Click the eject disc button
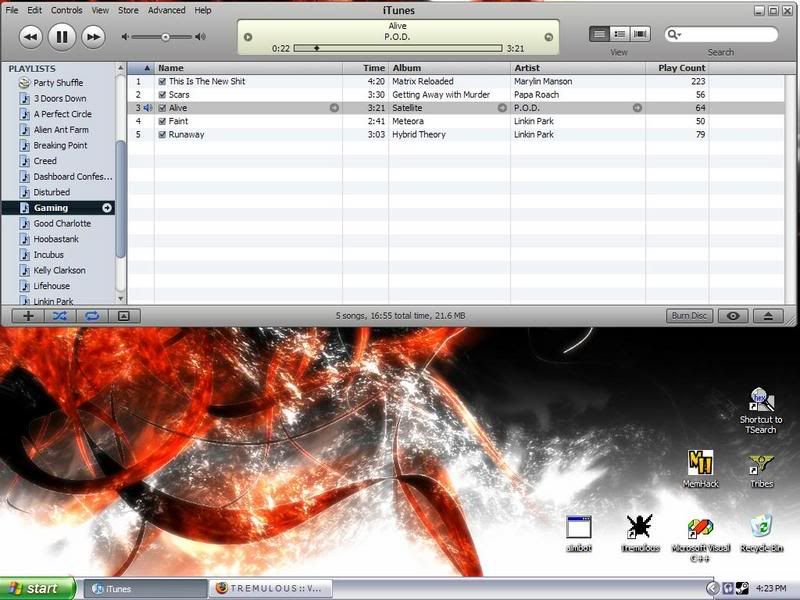Screen dimensions: 800x600 [768, 316]
